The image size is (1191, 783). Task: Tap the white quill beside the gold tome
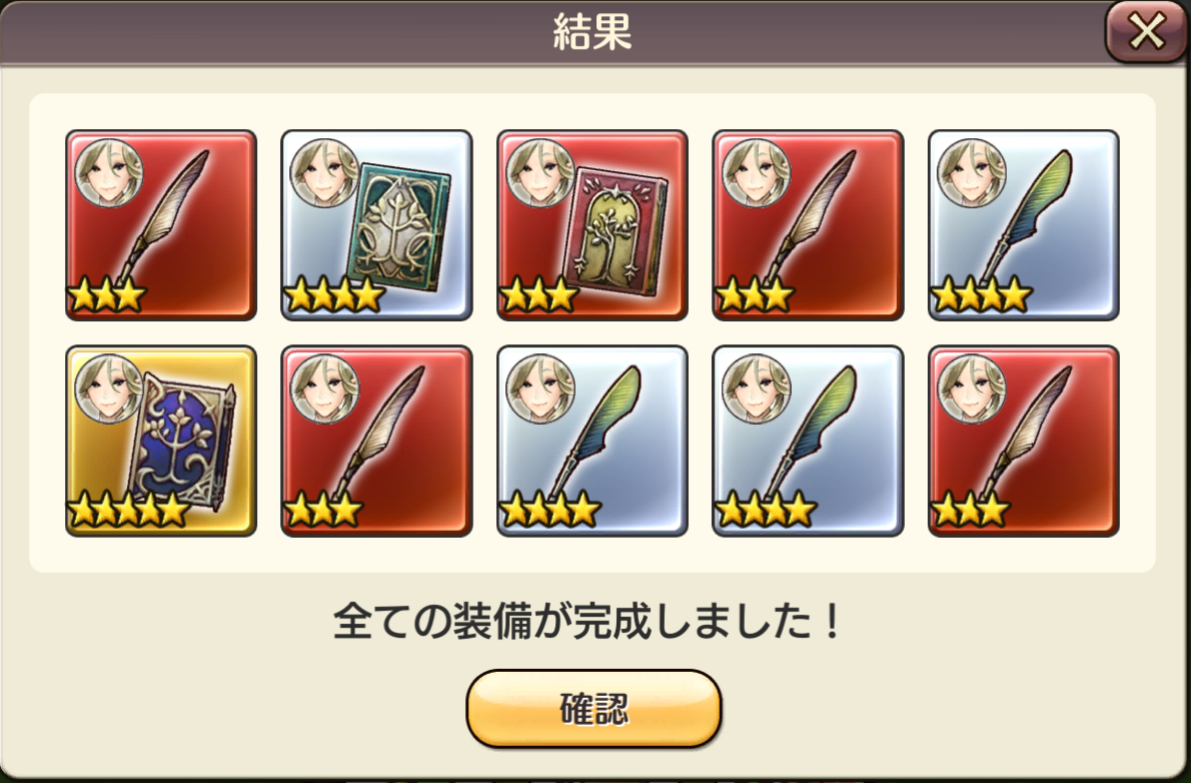pyautogui.click(x=377, y=441)
